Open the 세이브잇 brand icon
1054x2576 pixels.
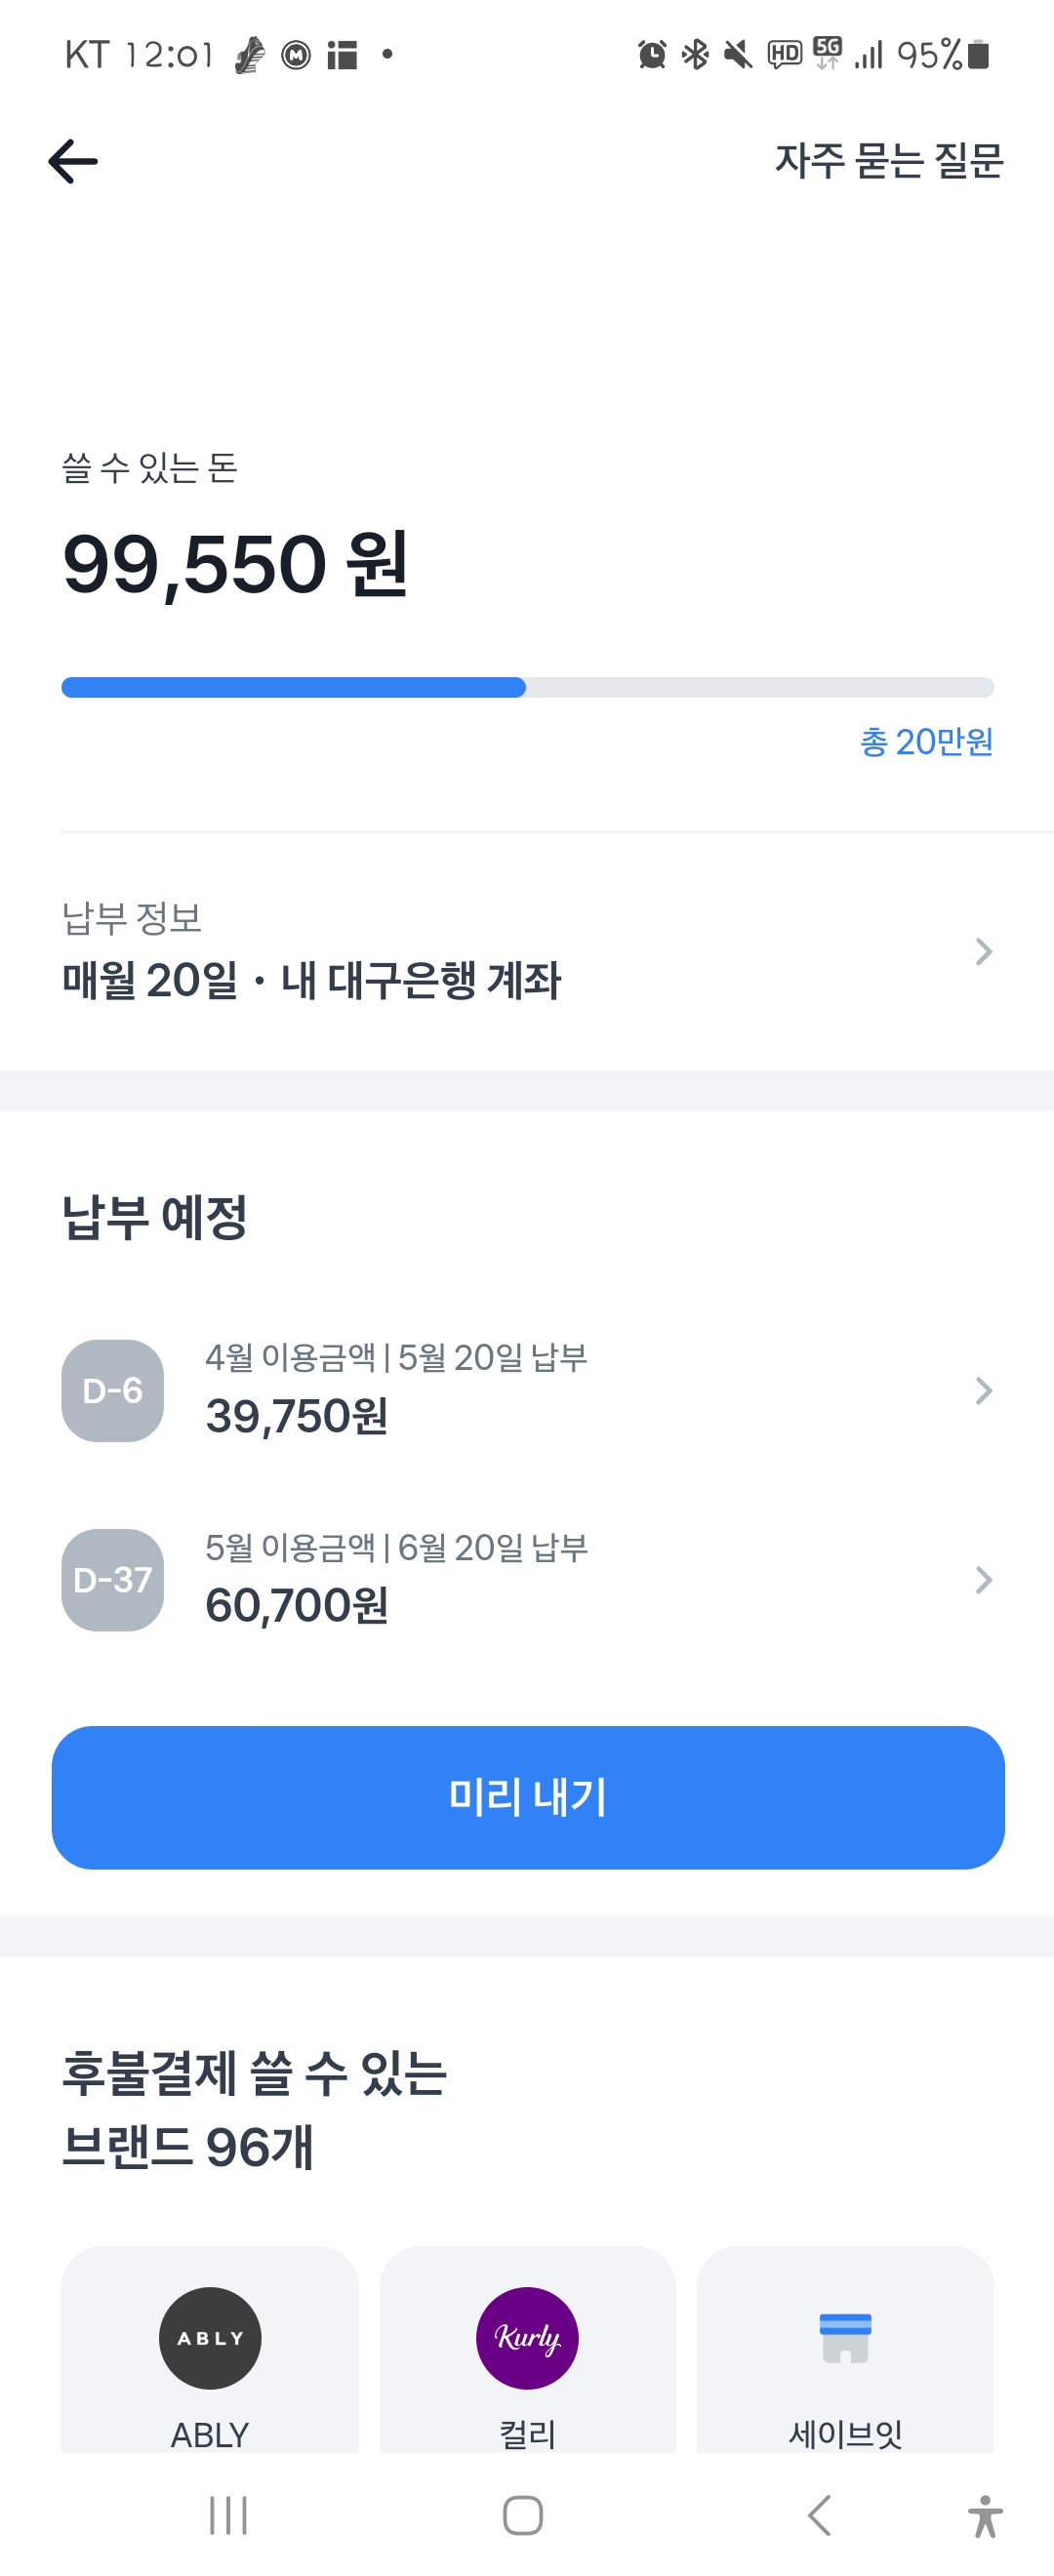pyautogui.click(x=845, y=2337)
